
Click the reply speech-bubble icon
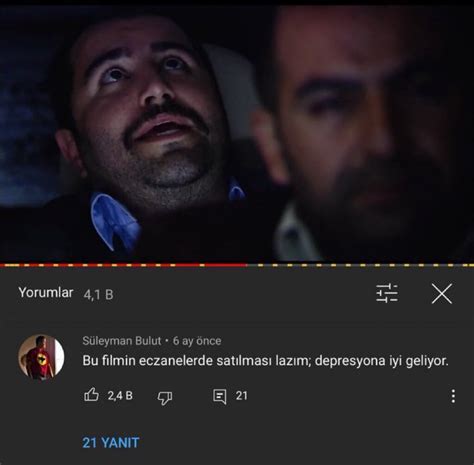(220, 397)
